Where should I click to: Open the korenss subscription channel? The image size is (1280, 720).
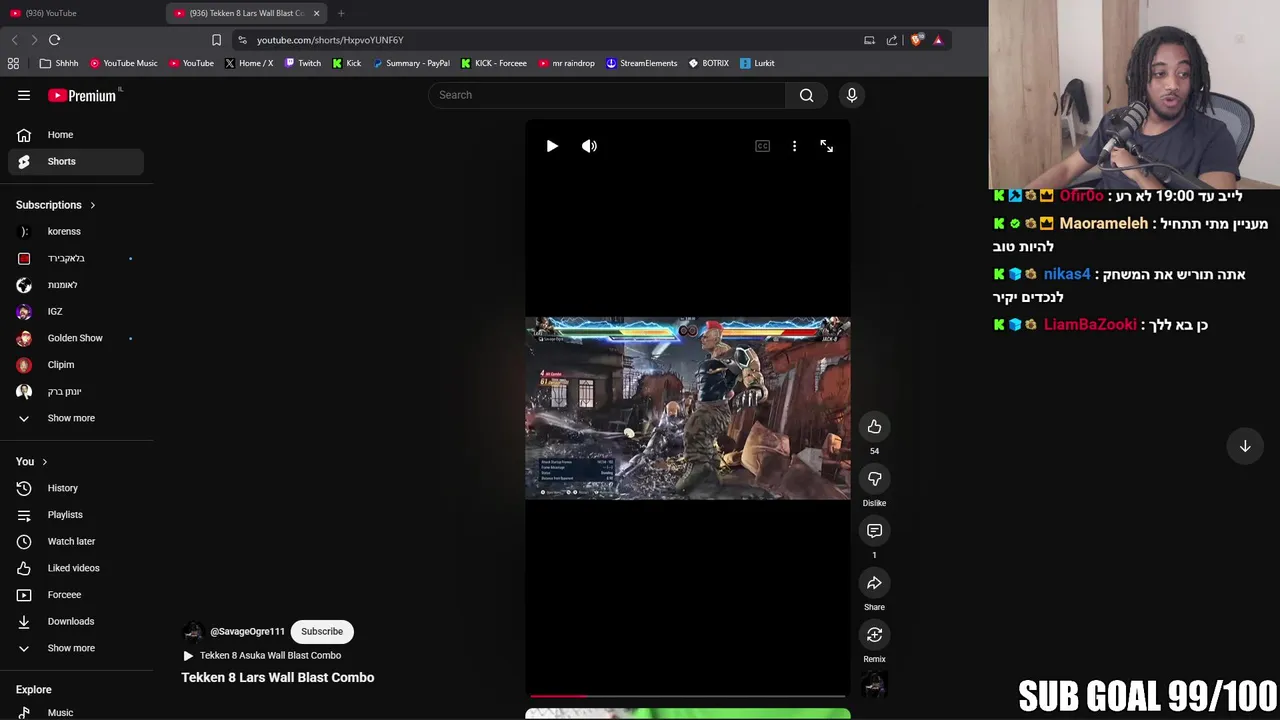(x=76, y=231)
